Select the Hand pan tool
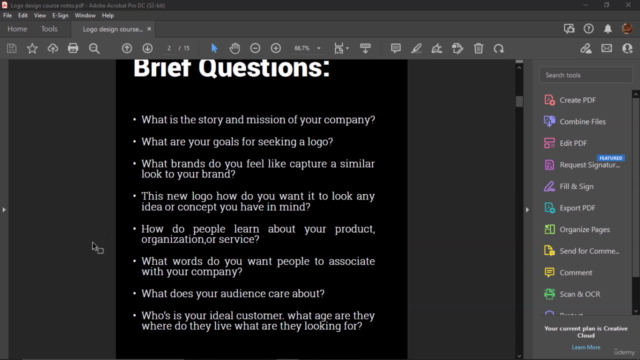Screen dimensions: 640x360 [235, 49]
